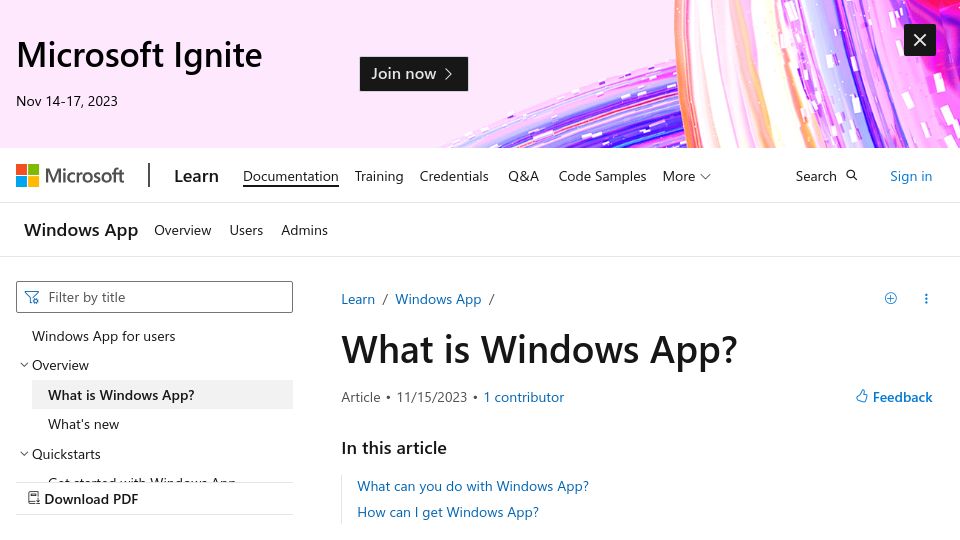Screen dimensions: 960x540
Task: Click the Nov 14-17, 2023 banner text
Action: tap(67, 101)
